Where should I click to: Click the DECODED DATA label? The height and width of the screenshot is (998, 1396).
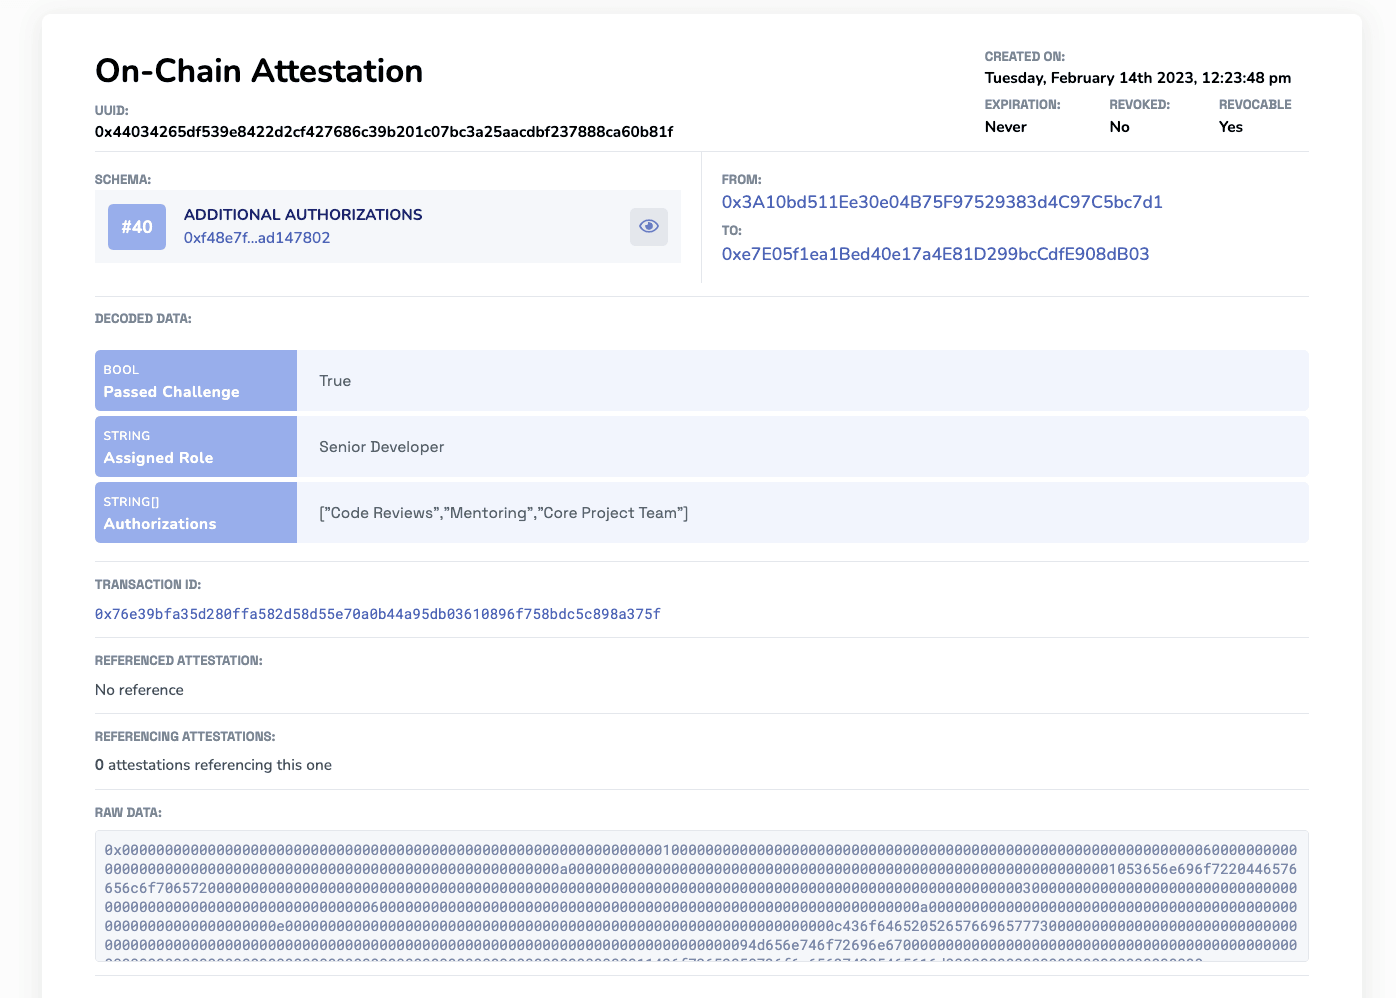tap(143, 319)
